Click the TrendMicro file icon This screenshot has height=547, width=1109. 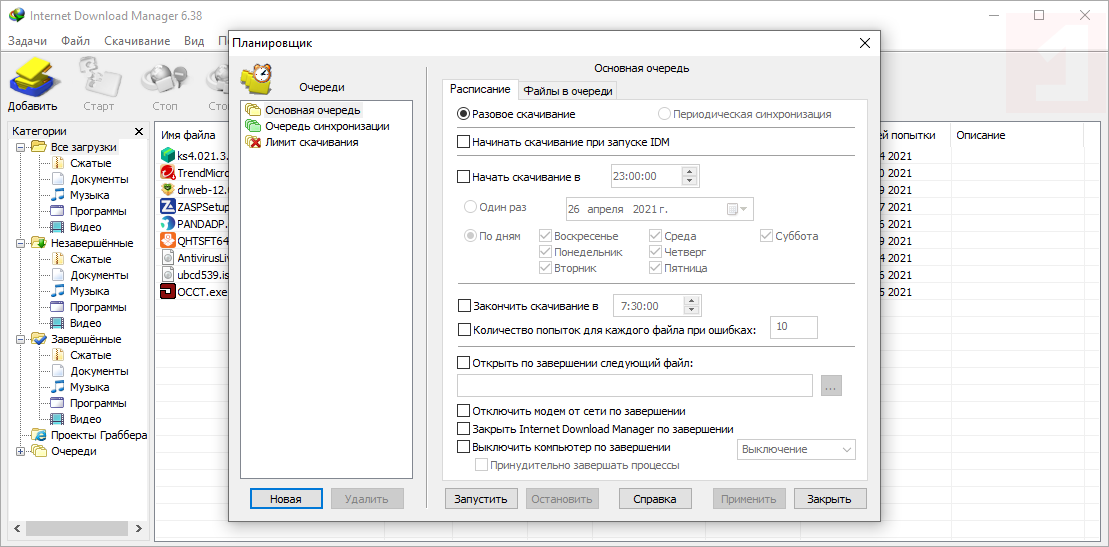(168, 172)
